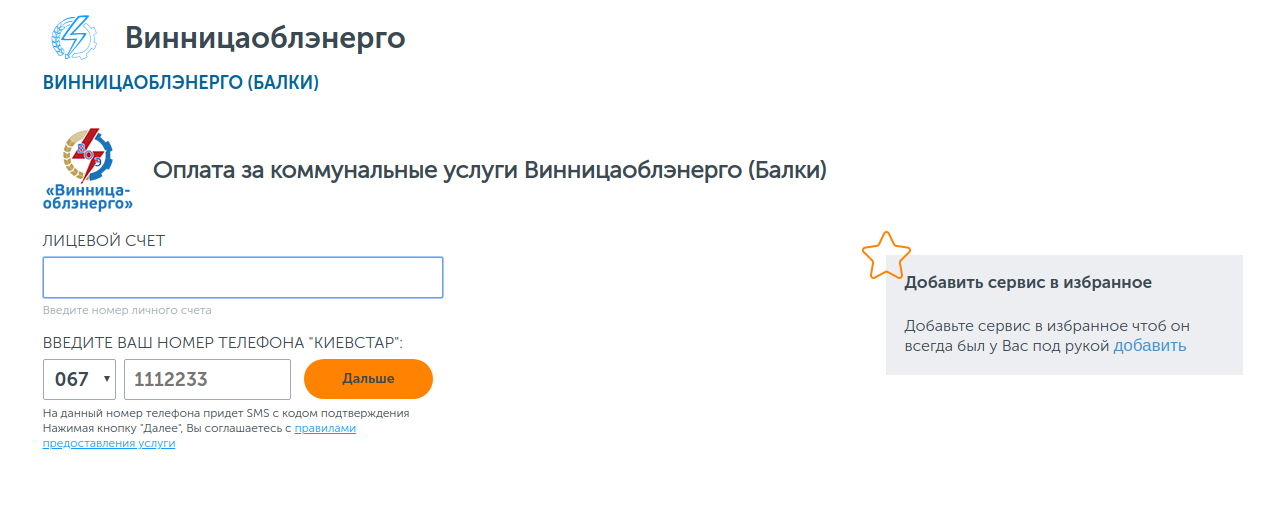Click the ЛИЦЕВОЙ СЧЕТ label
Image resolution: width=1269 pixels, height=507 pixels.
104,241
